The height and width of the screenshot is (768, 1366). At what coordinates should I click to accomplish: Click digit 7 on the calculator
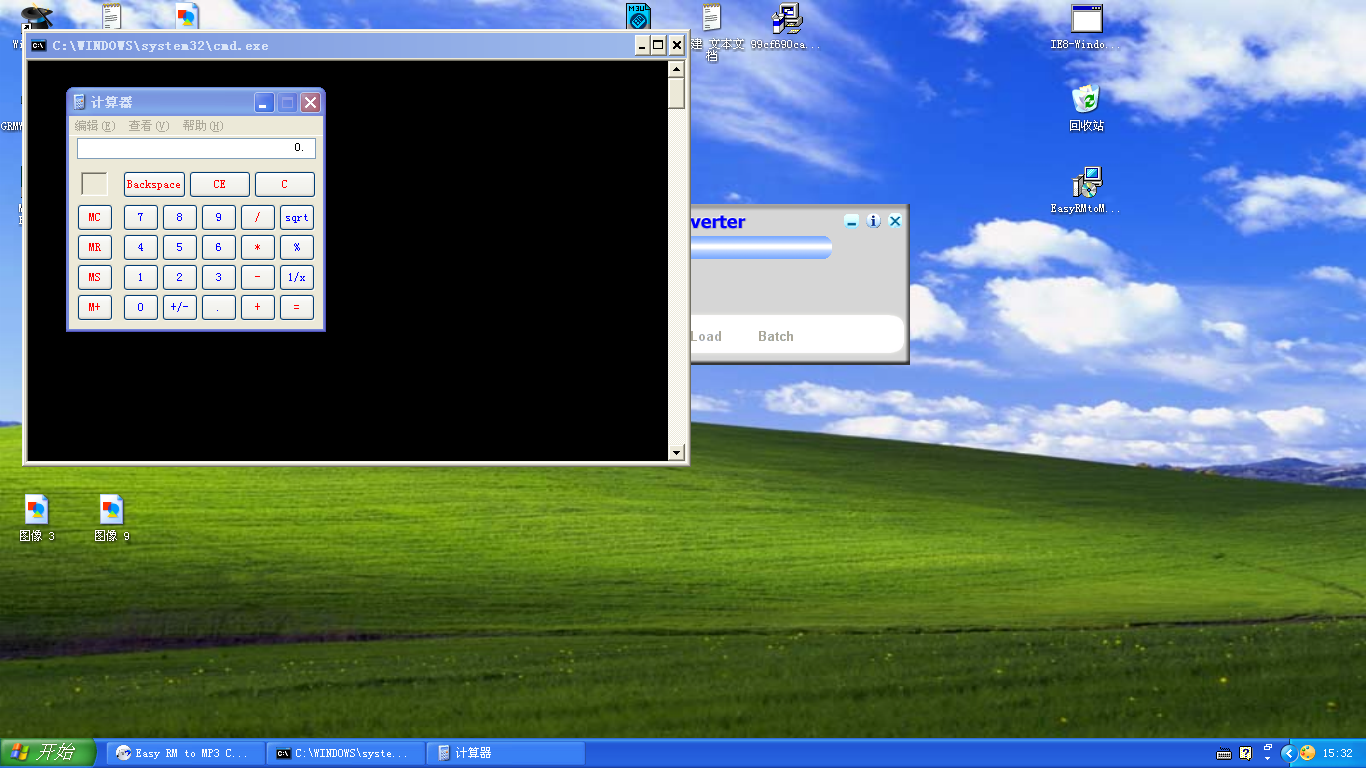[x=141, y=217]
